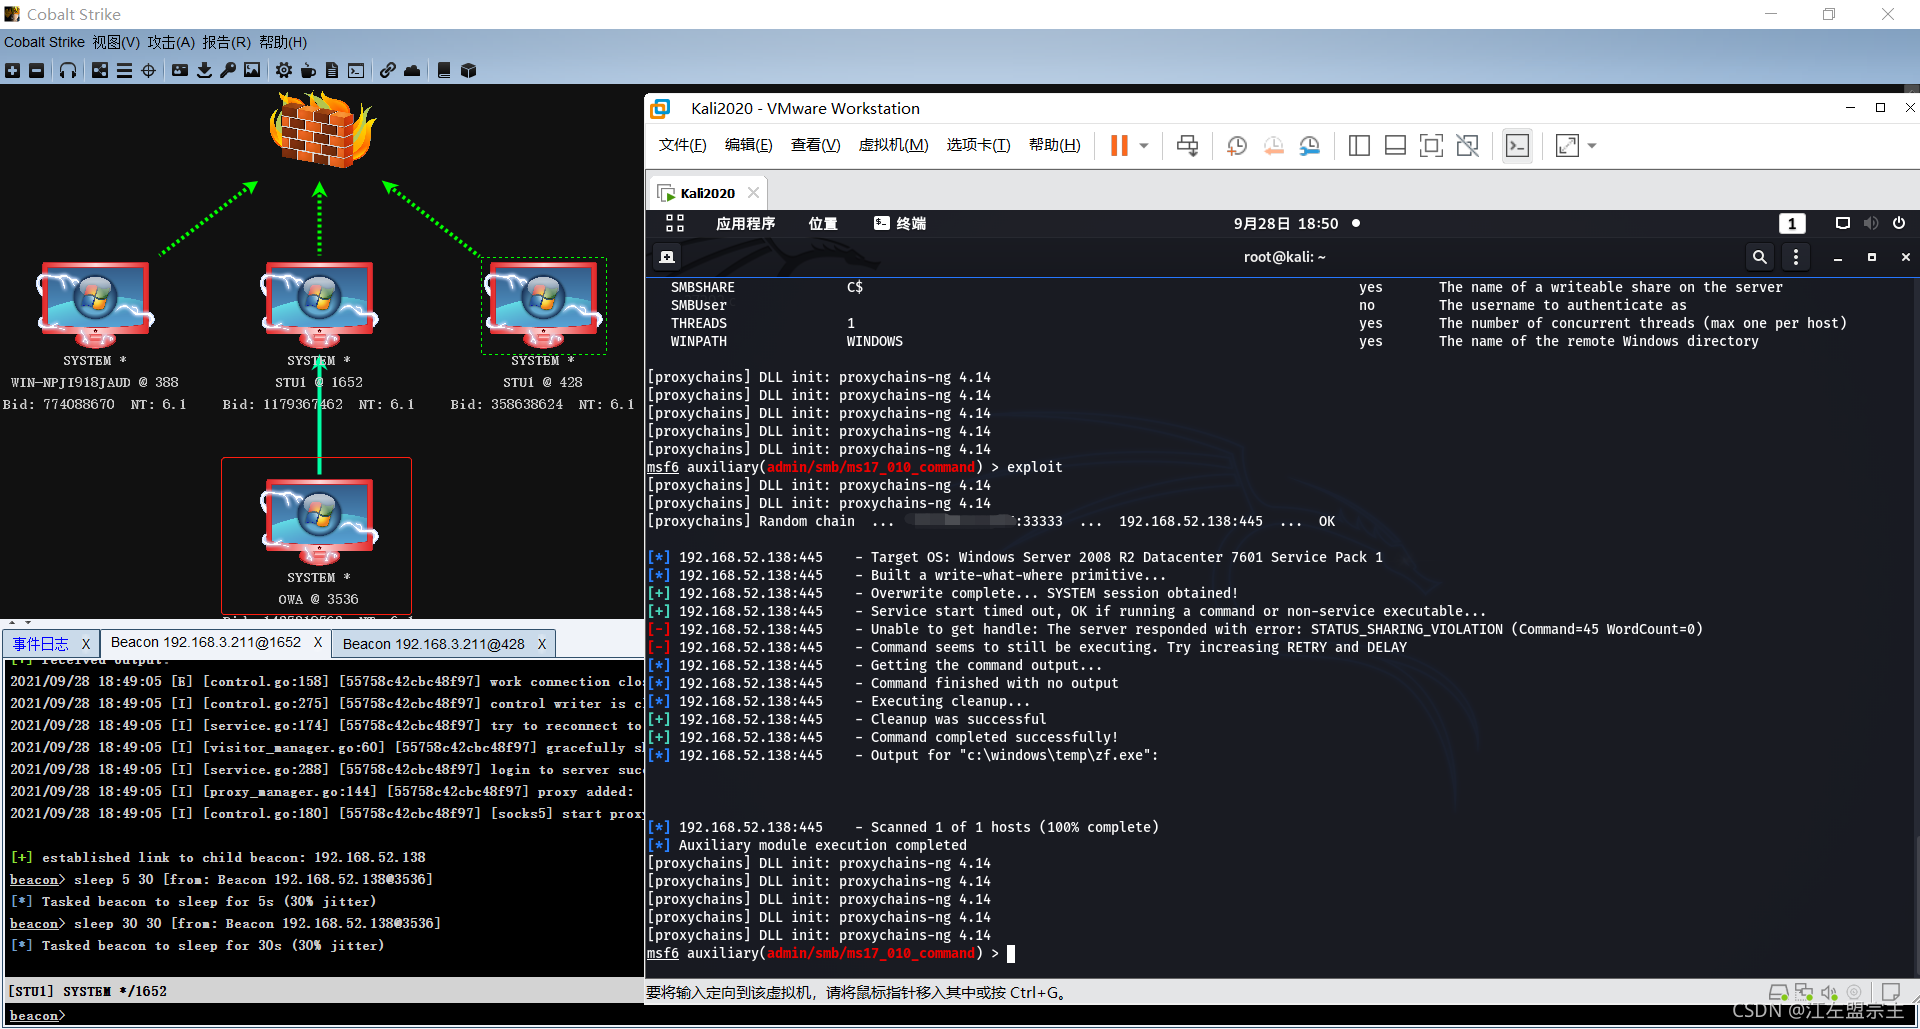Open 虚拟机(M) menu in VMware
This screenshot has height=1029, width=1920.
[893, 145]
